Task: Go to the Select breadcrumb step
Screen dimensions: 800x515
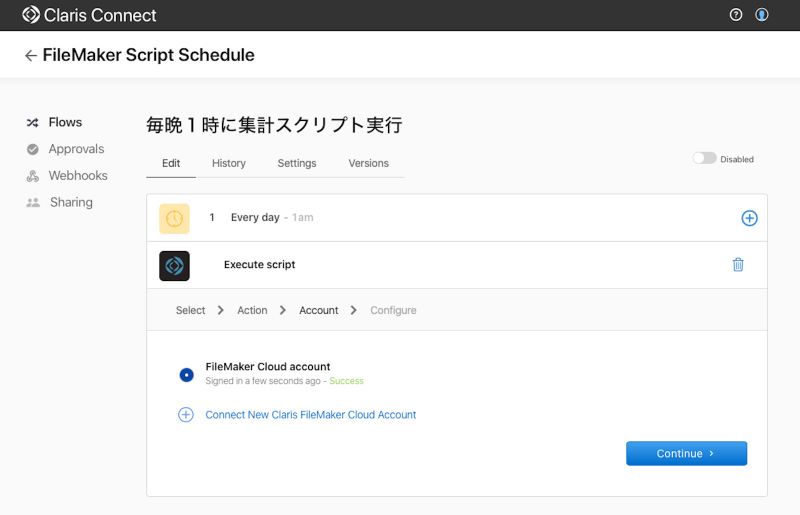Action: click(x=190, y=310)
